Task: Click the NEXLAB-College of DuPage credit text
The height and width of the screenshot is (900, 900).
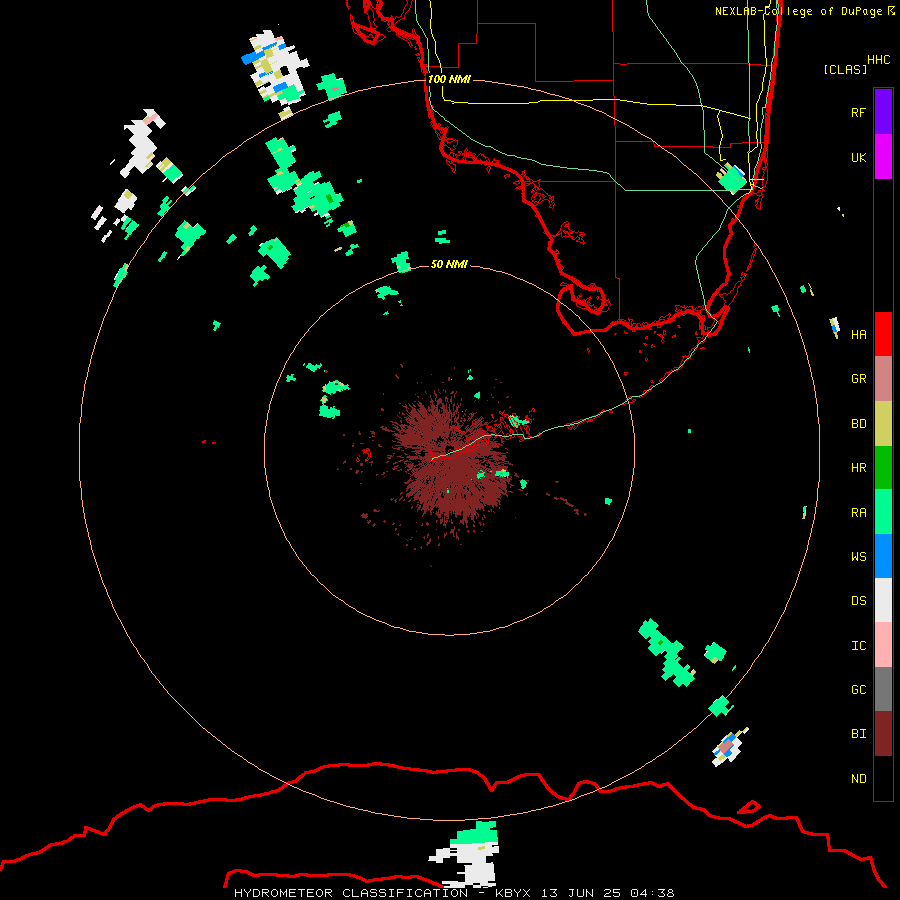Action: [x=804, y=11]
